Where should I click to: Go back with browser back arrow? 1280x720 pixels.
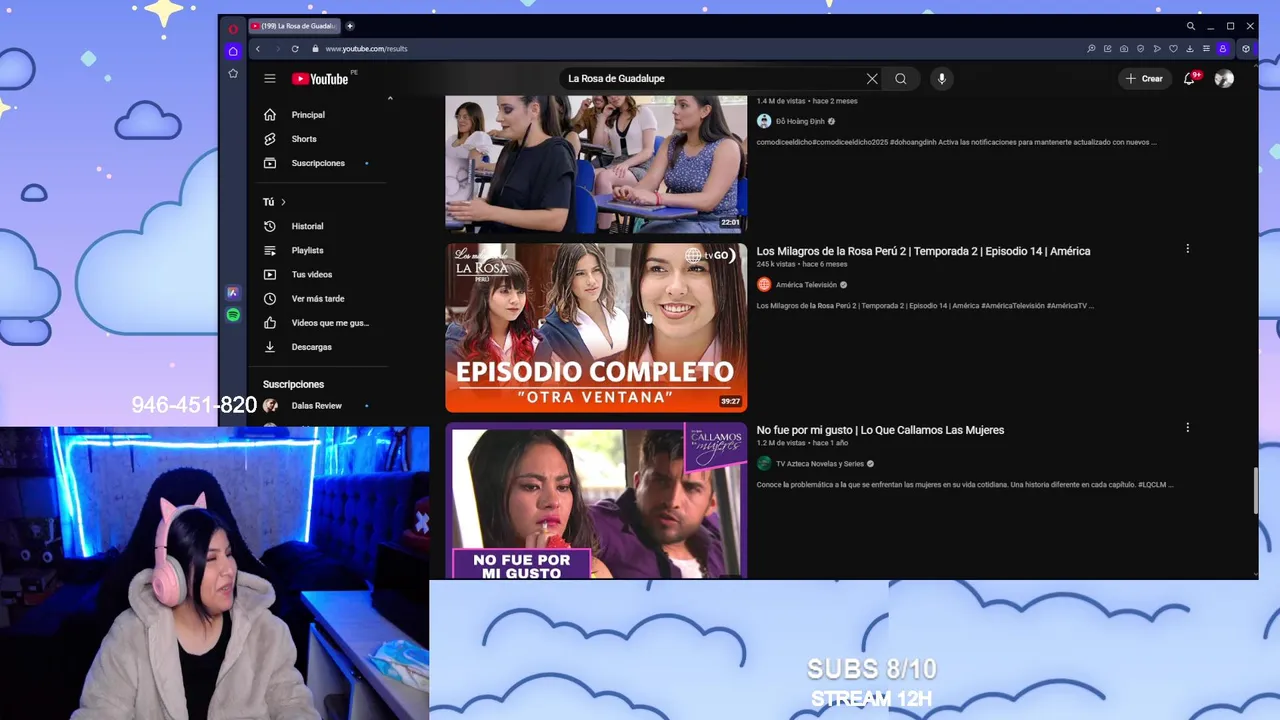[258, 48]
